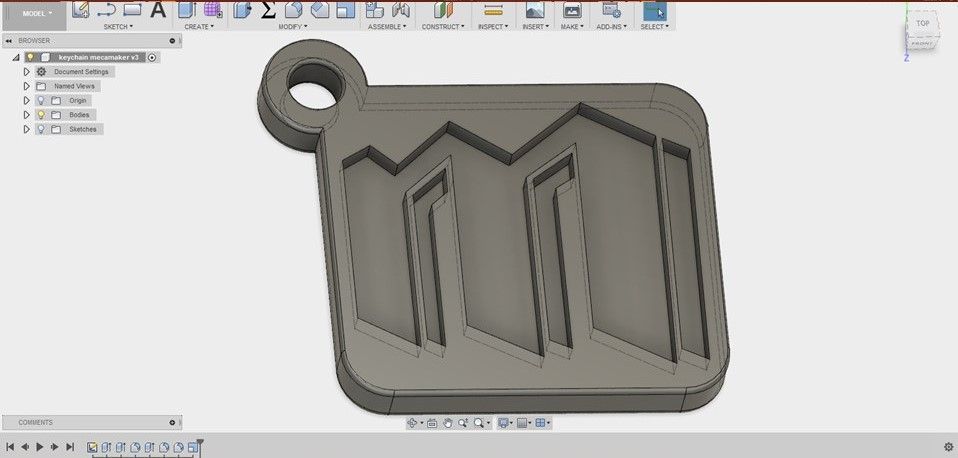Jump timeline to the beginning
This screenshot has width=958, height=458.
(10, 447)
